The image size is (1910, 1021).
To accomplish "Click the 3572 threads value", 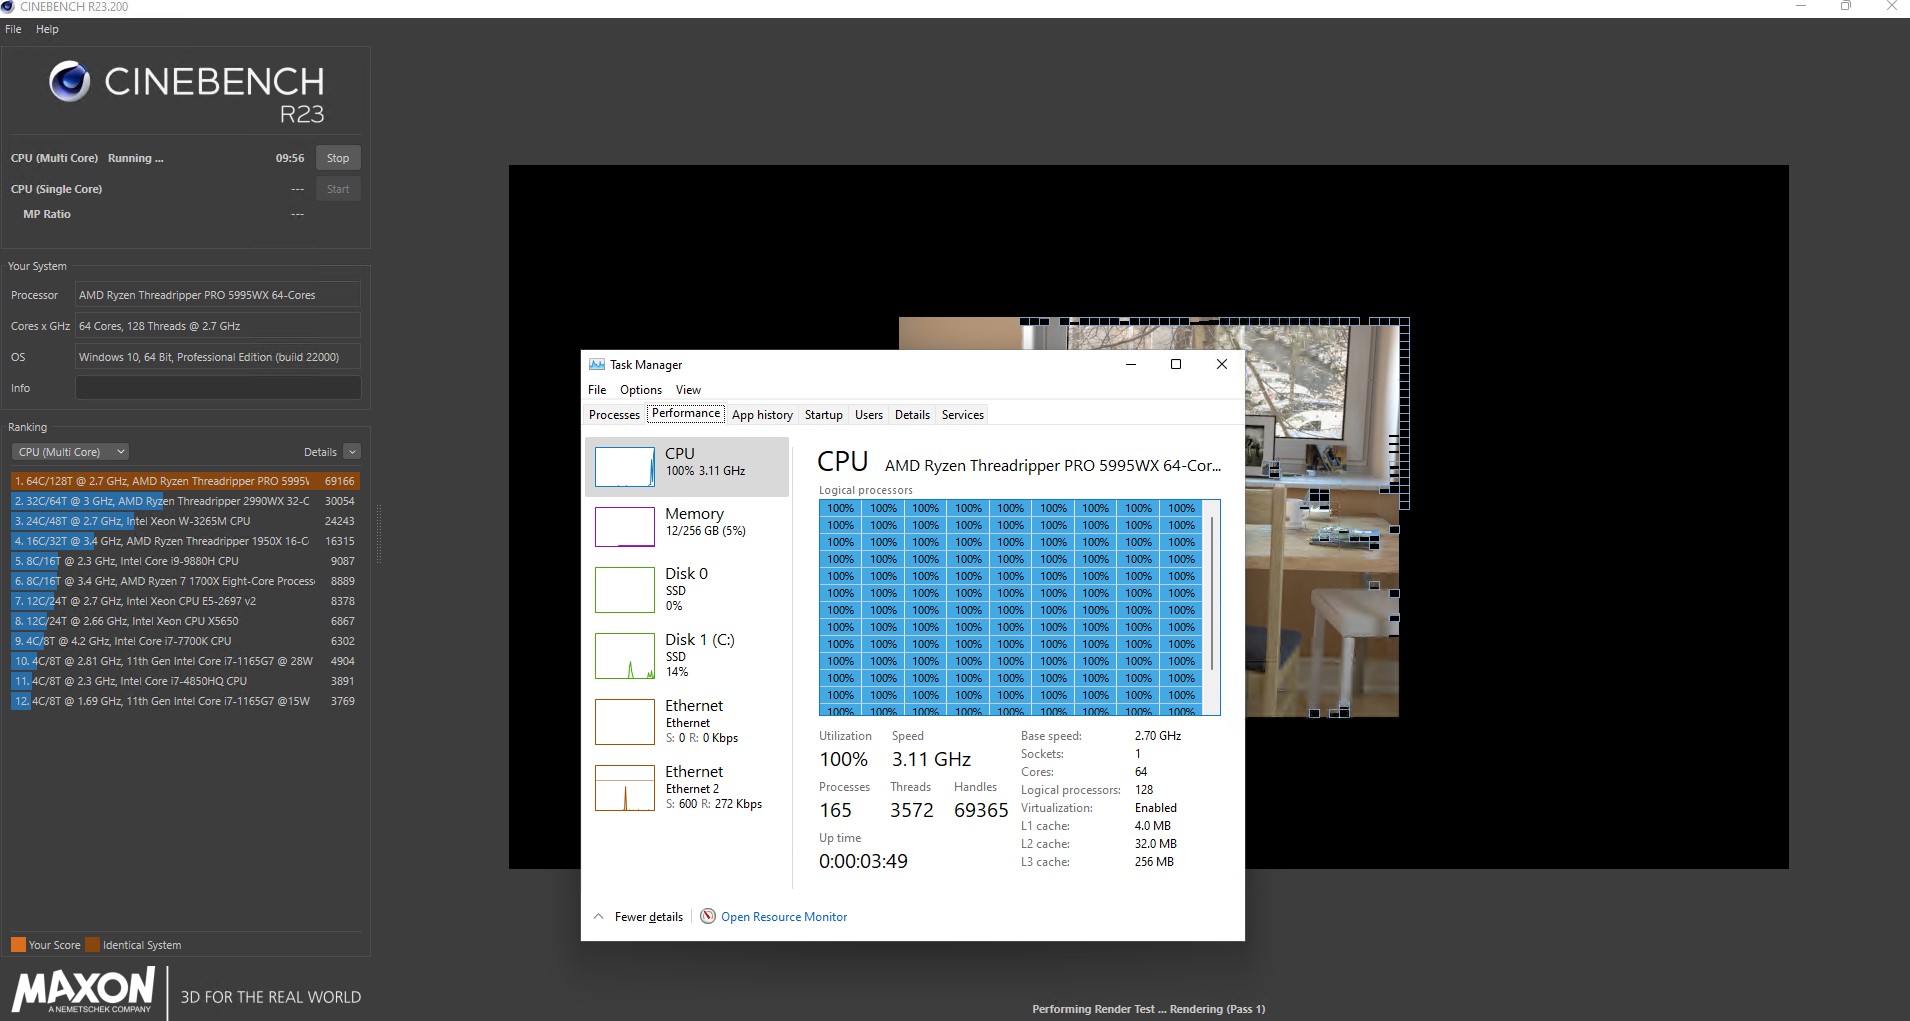I will click(912, 811).
